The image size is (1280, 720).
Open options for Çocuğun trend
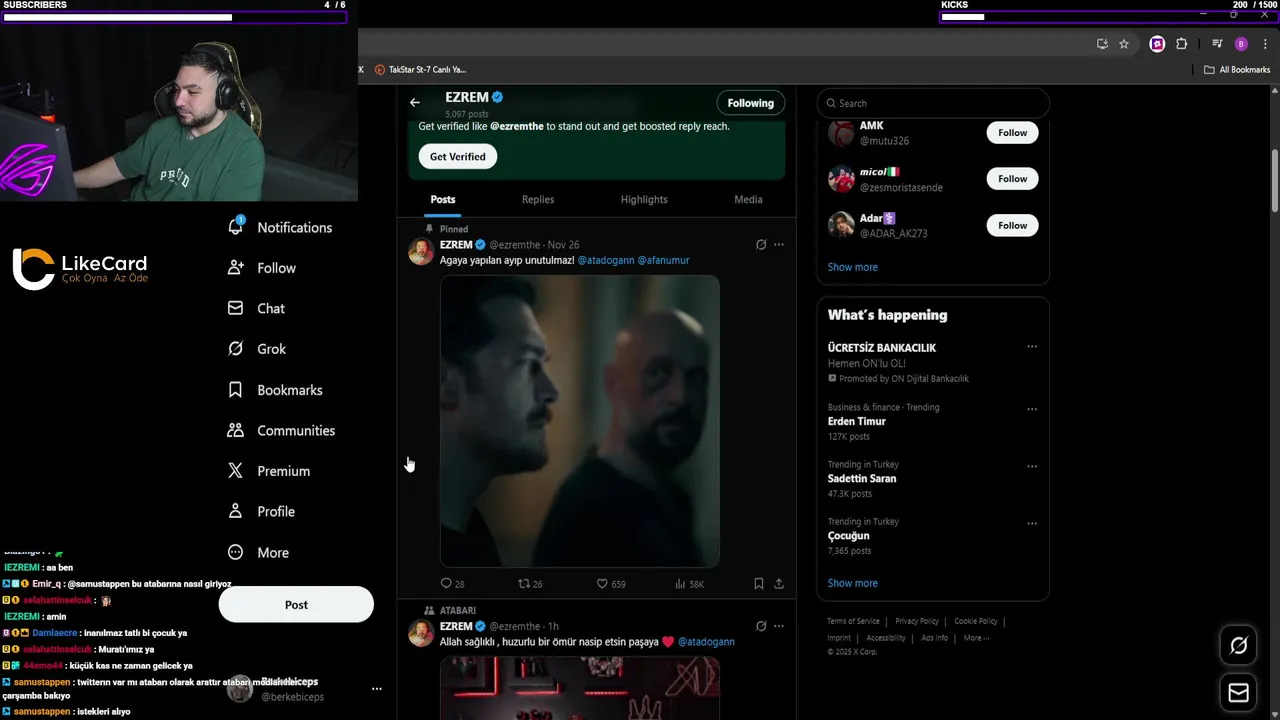coord(1032,523)
